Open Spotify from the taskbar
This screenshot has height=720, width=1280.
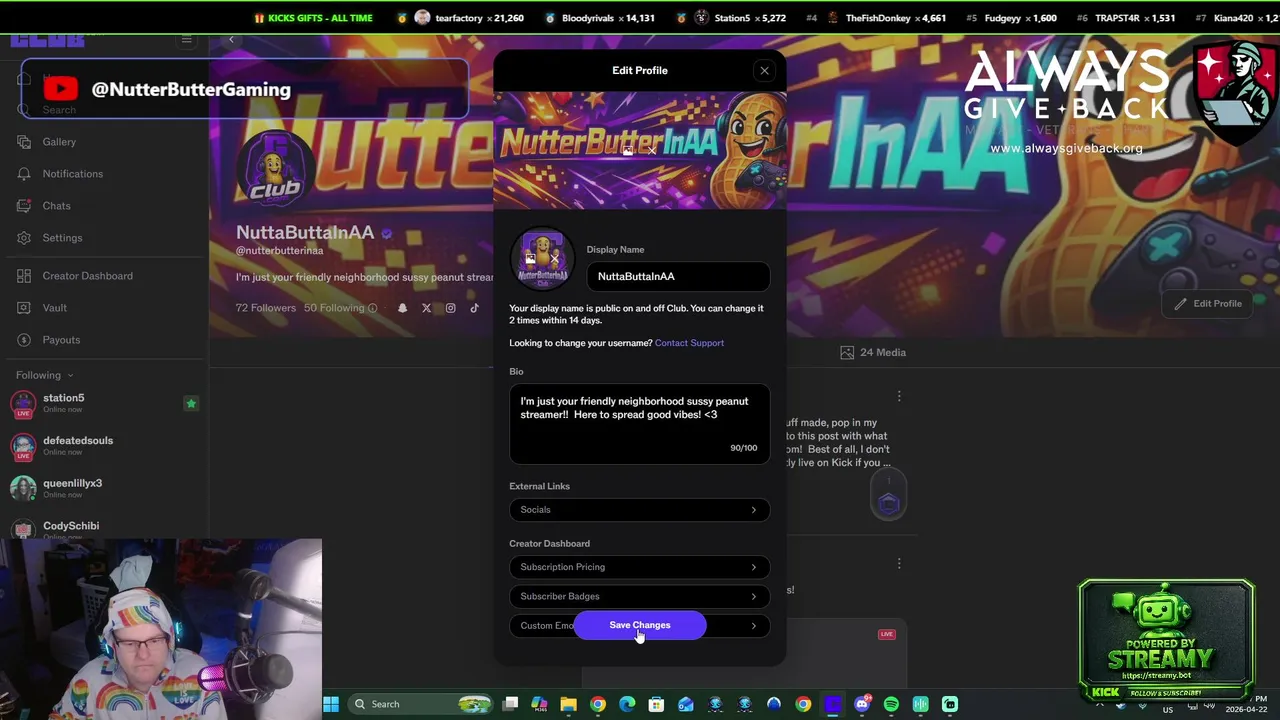click(x=891, y=704)
